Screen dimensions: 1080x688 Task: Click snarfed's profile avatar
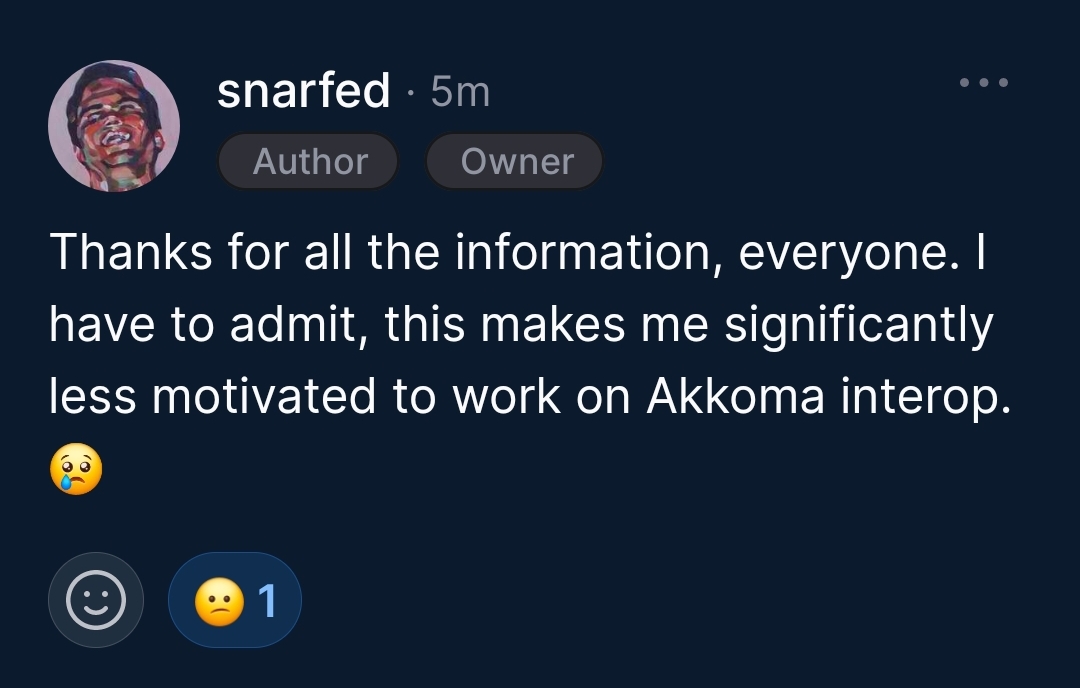point(114,126)
